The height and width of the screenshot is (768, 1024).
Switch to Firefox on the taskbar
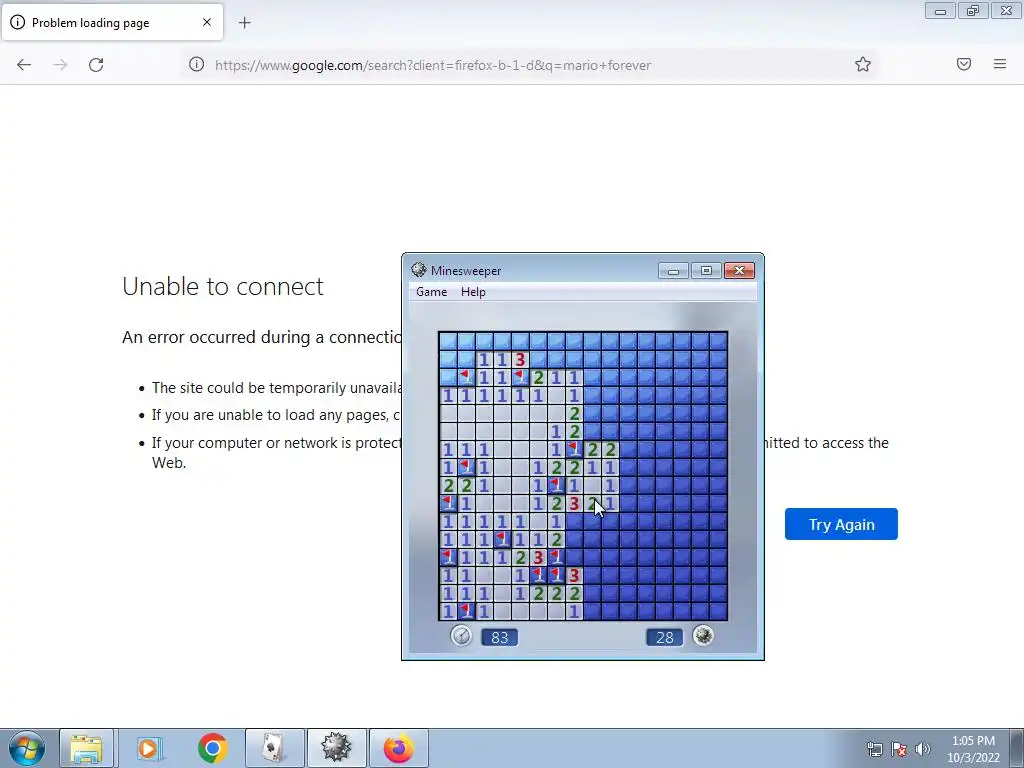[398, 748]
